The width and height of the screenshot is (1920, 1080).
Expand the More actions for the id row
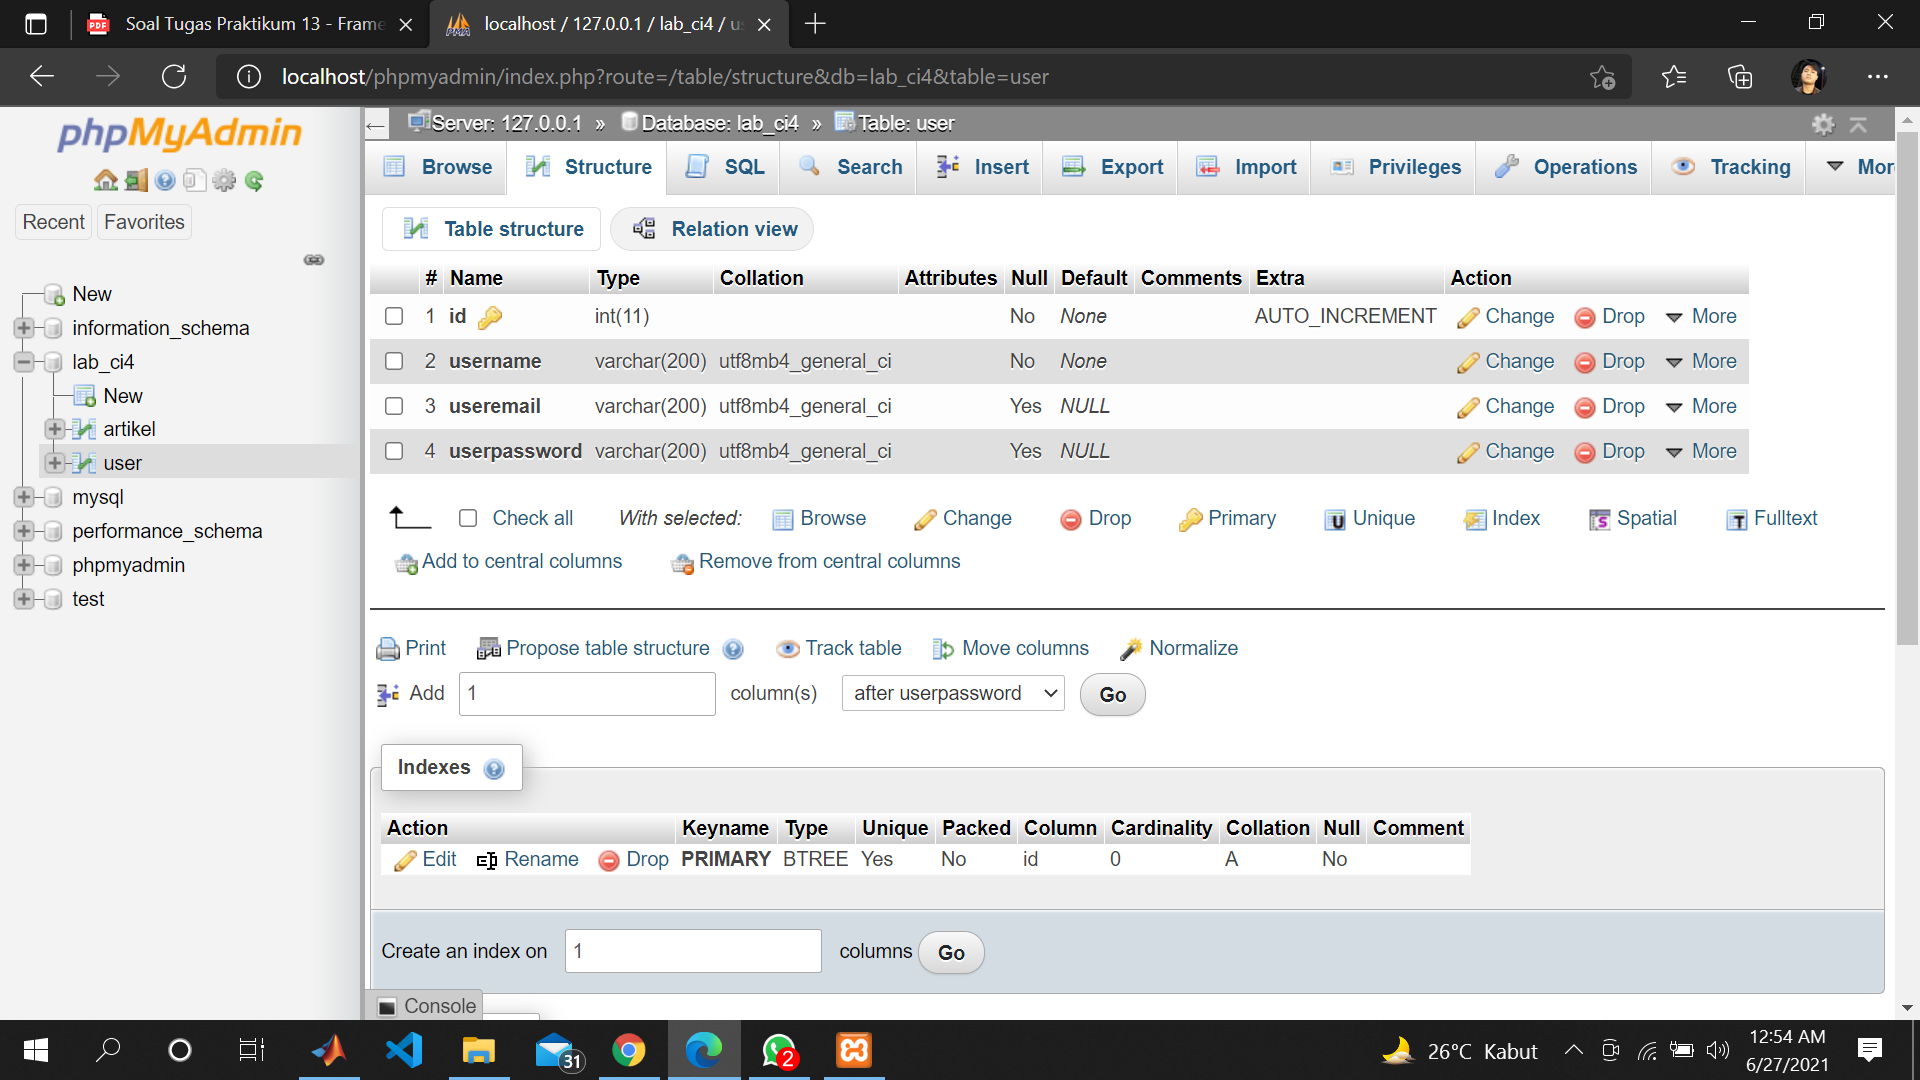(1701, 316)
